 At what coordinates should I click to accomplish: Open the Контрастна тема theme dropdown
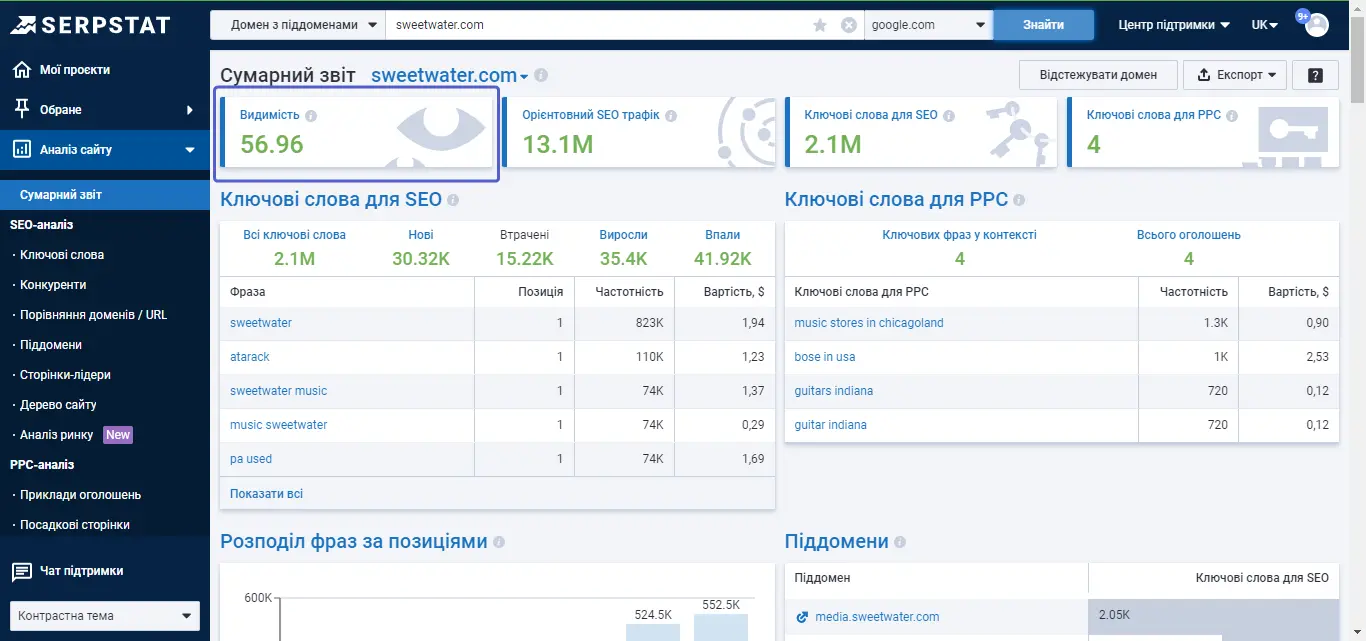(x=105, y=616)
